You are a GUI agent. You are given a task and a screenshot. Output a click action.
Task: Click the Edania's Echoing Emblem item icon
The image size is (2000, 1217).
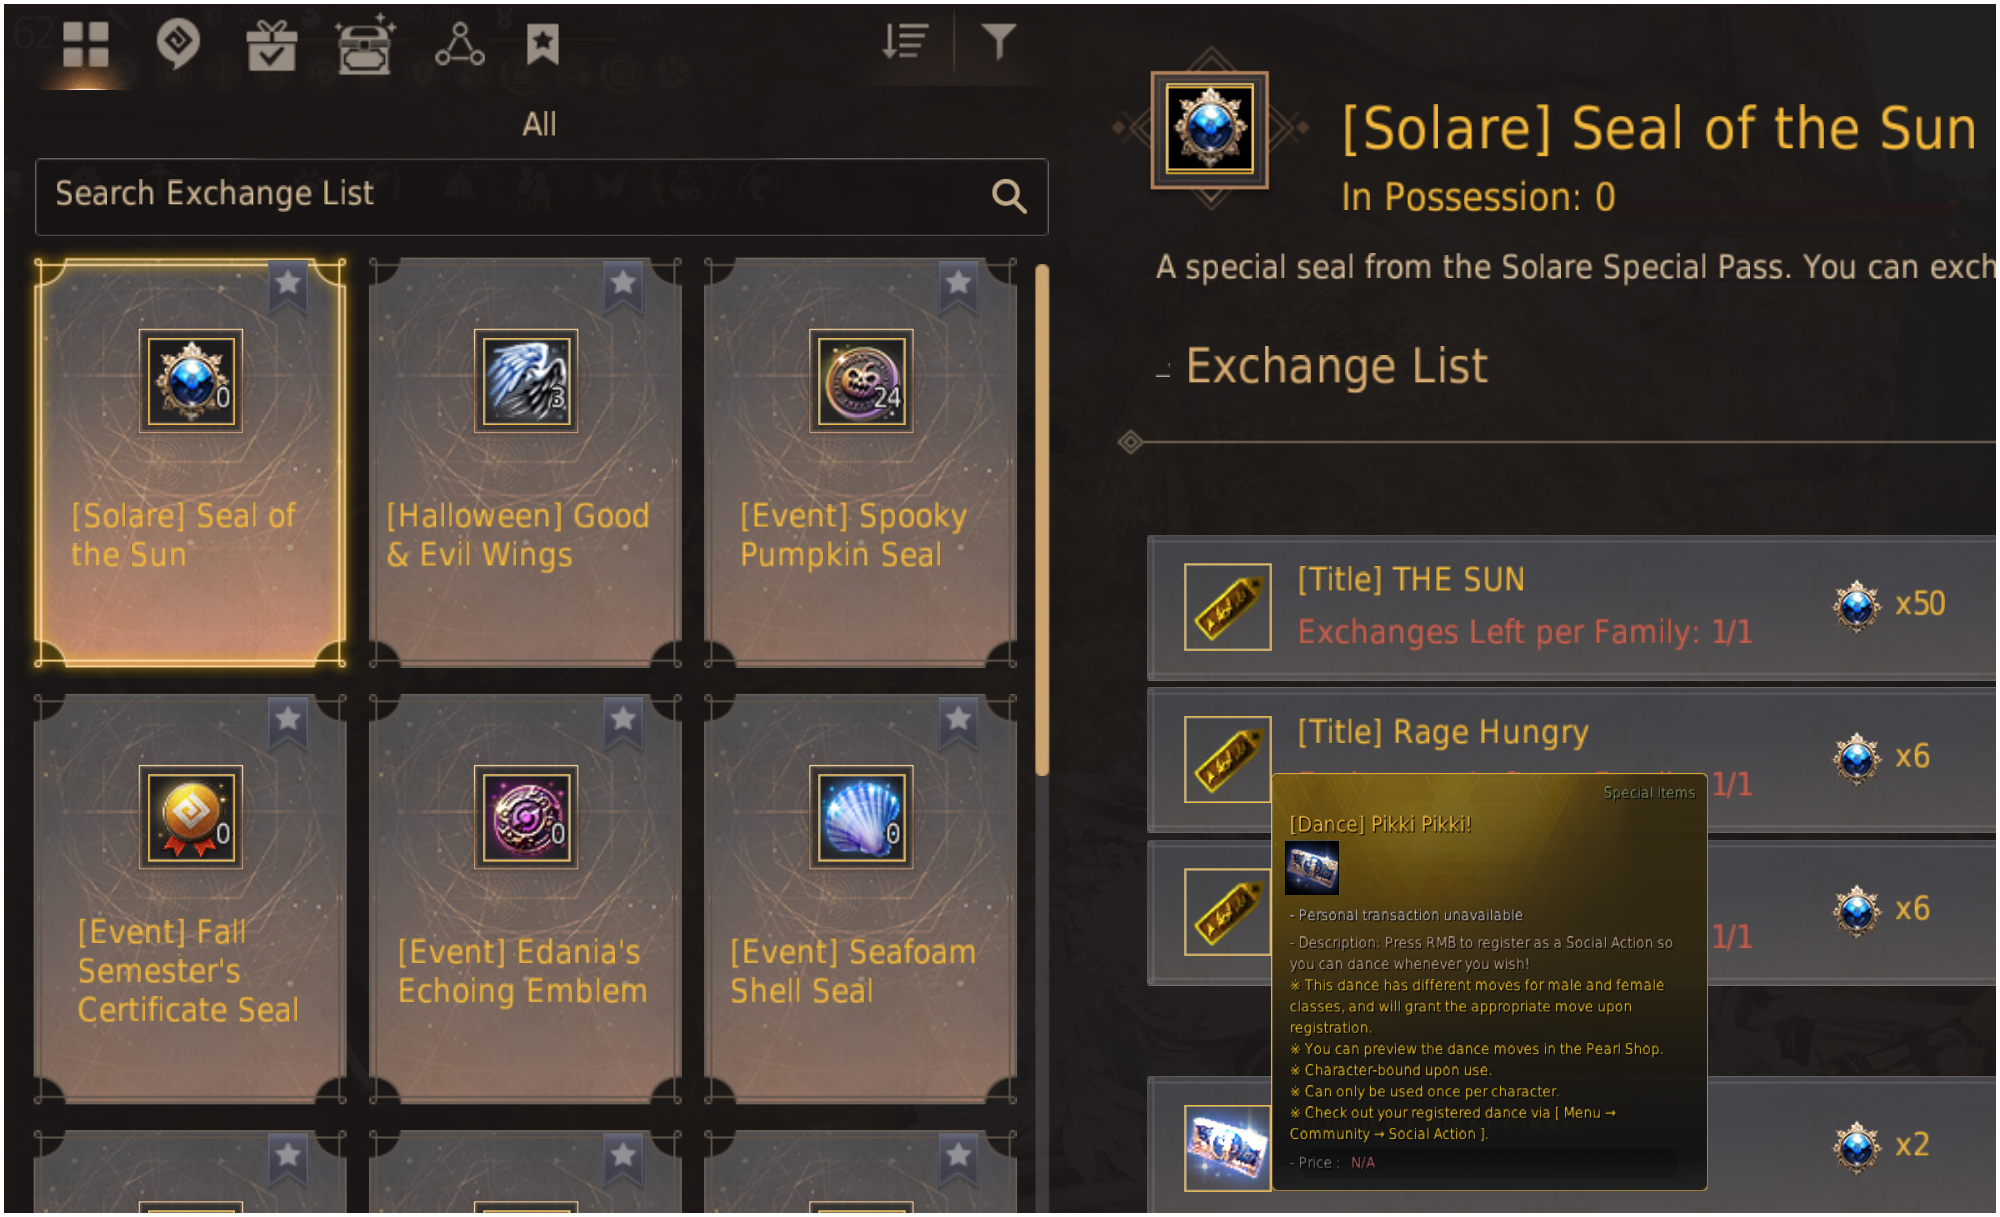click(525, 817)
